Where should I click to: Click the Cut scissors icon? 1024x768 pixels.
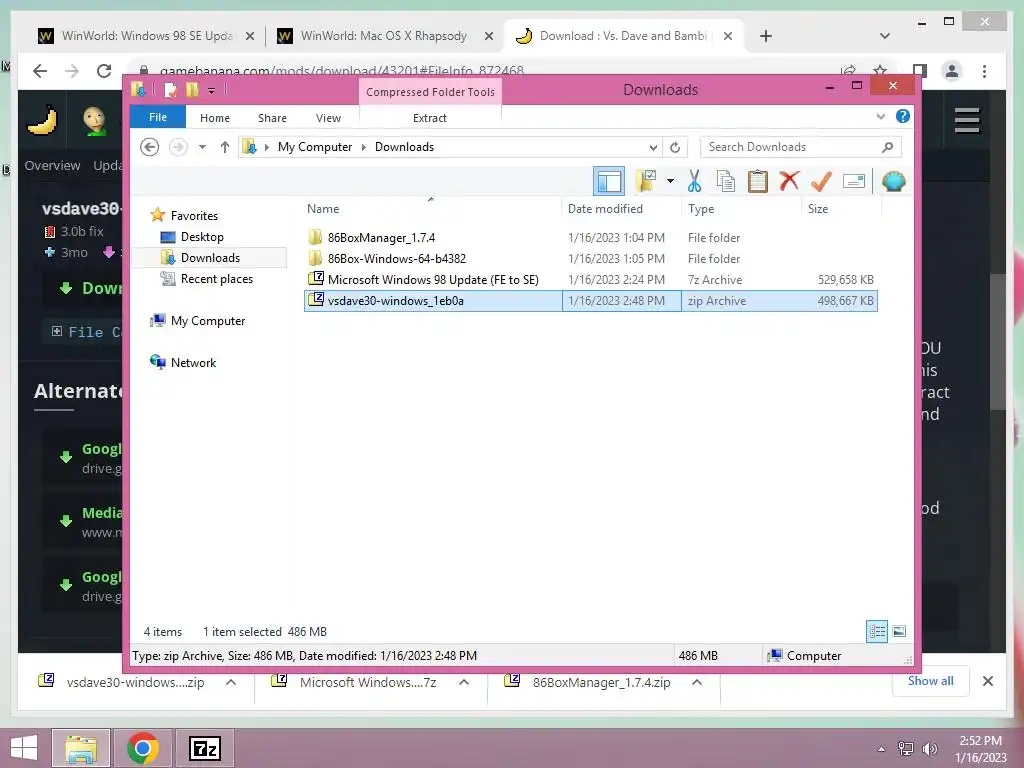coord(694,181)
